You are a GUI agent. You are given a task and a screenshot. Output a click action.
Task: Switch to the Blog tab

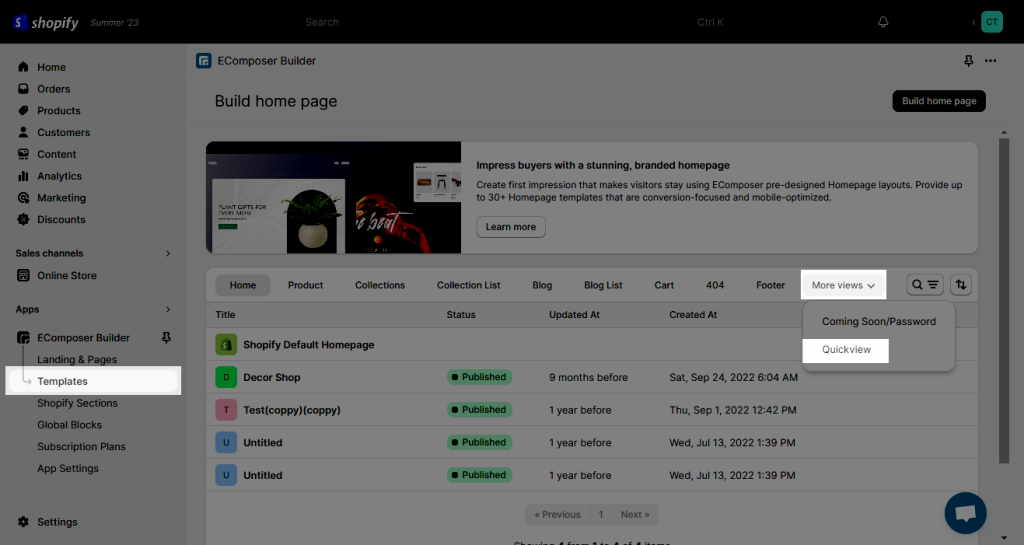542,285
